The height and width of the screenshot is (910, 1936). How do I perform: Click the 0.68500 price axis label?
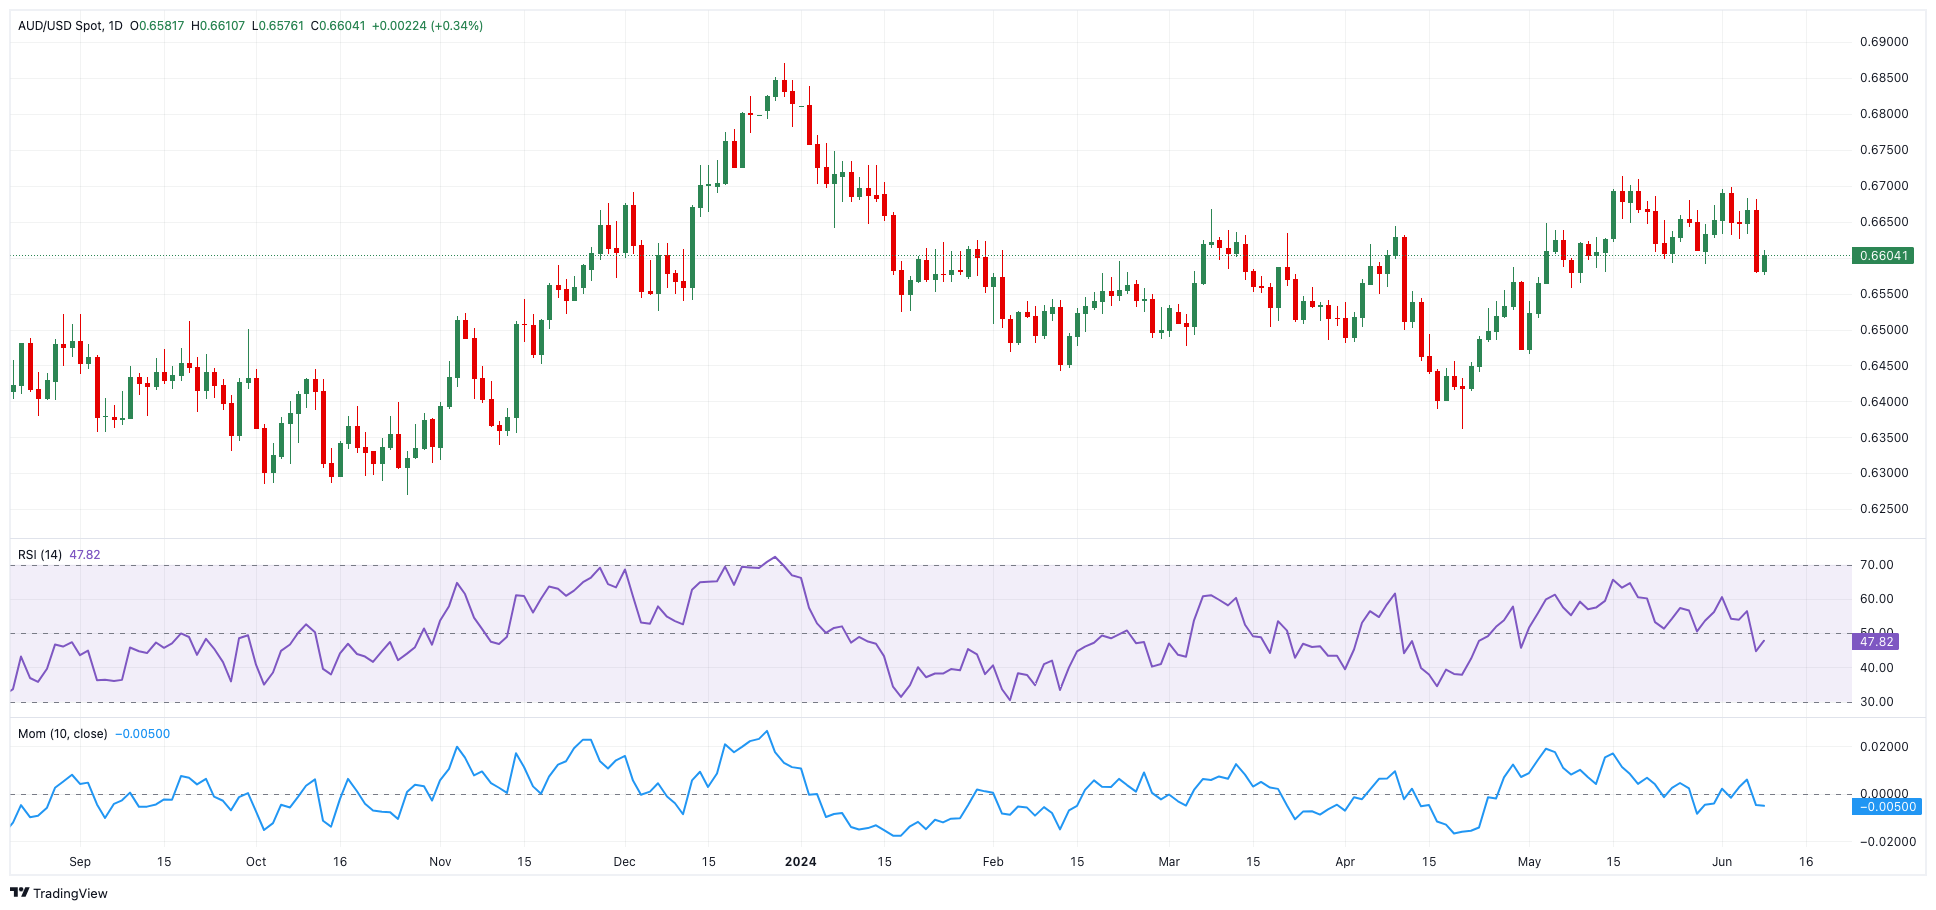point(1884,78)
